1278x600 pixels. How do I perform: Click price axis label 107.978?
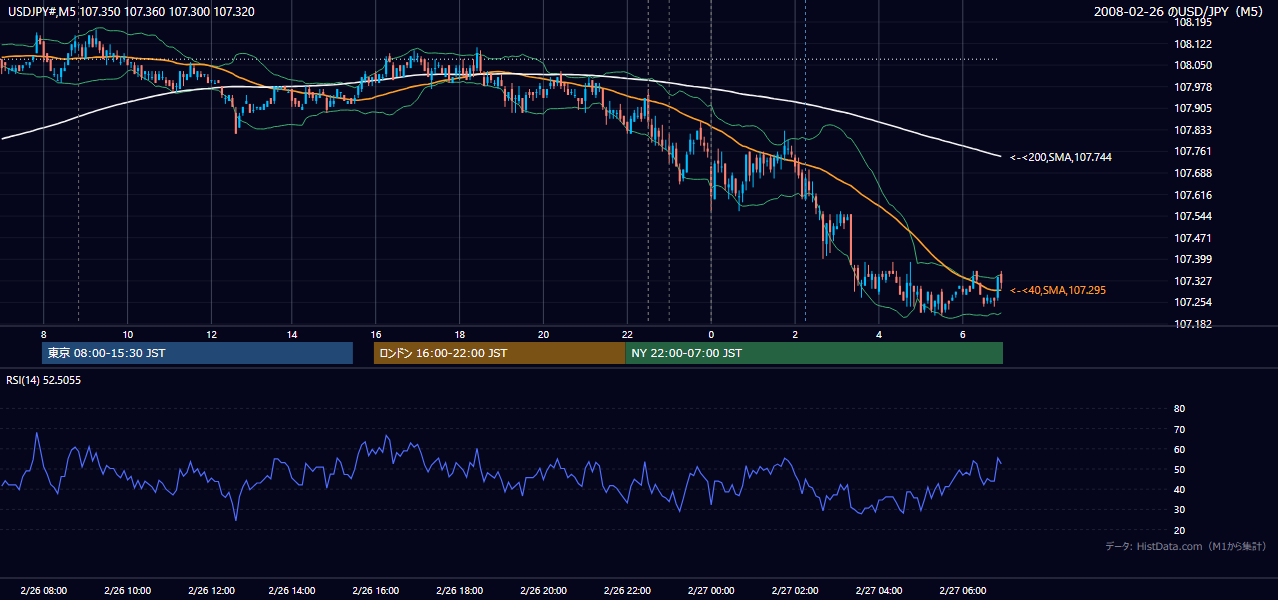point(1193,87)
